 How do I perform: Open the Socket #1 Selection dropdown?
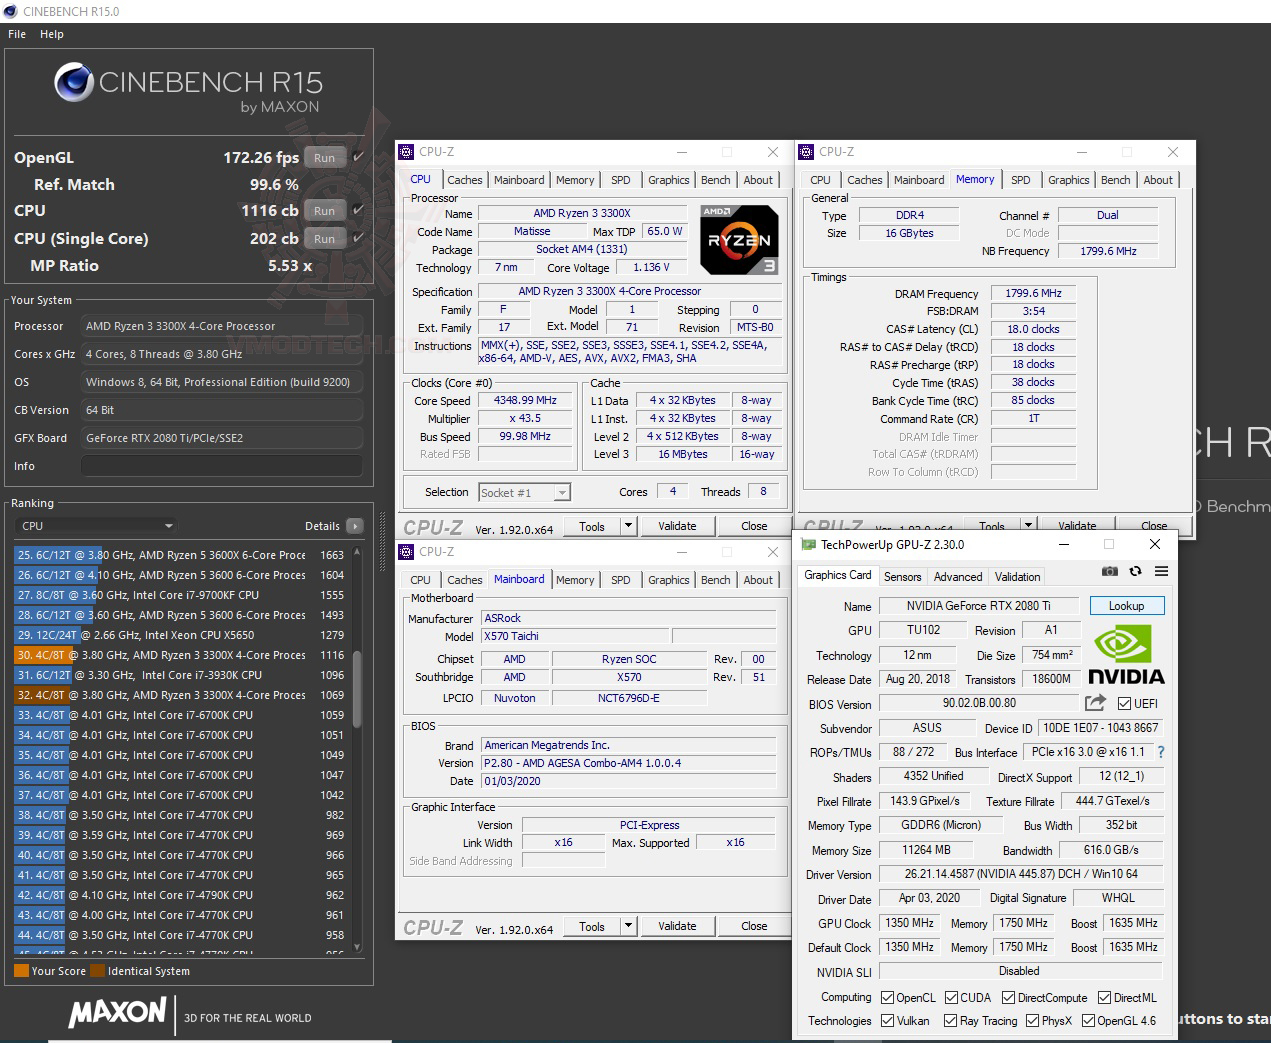524,492
